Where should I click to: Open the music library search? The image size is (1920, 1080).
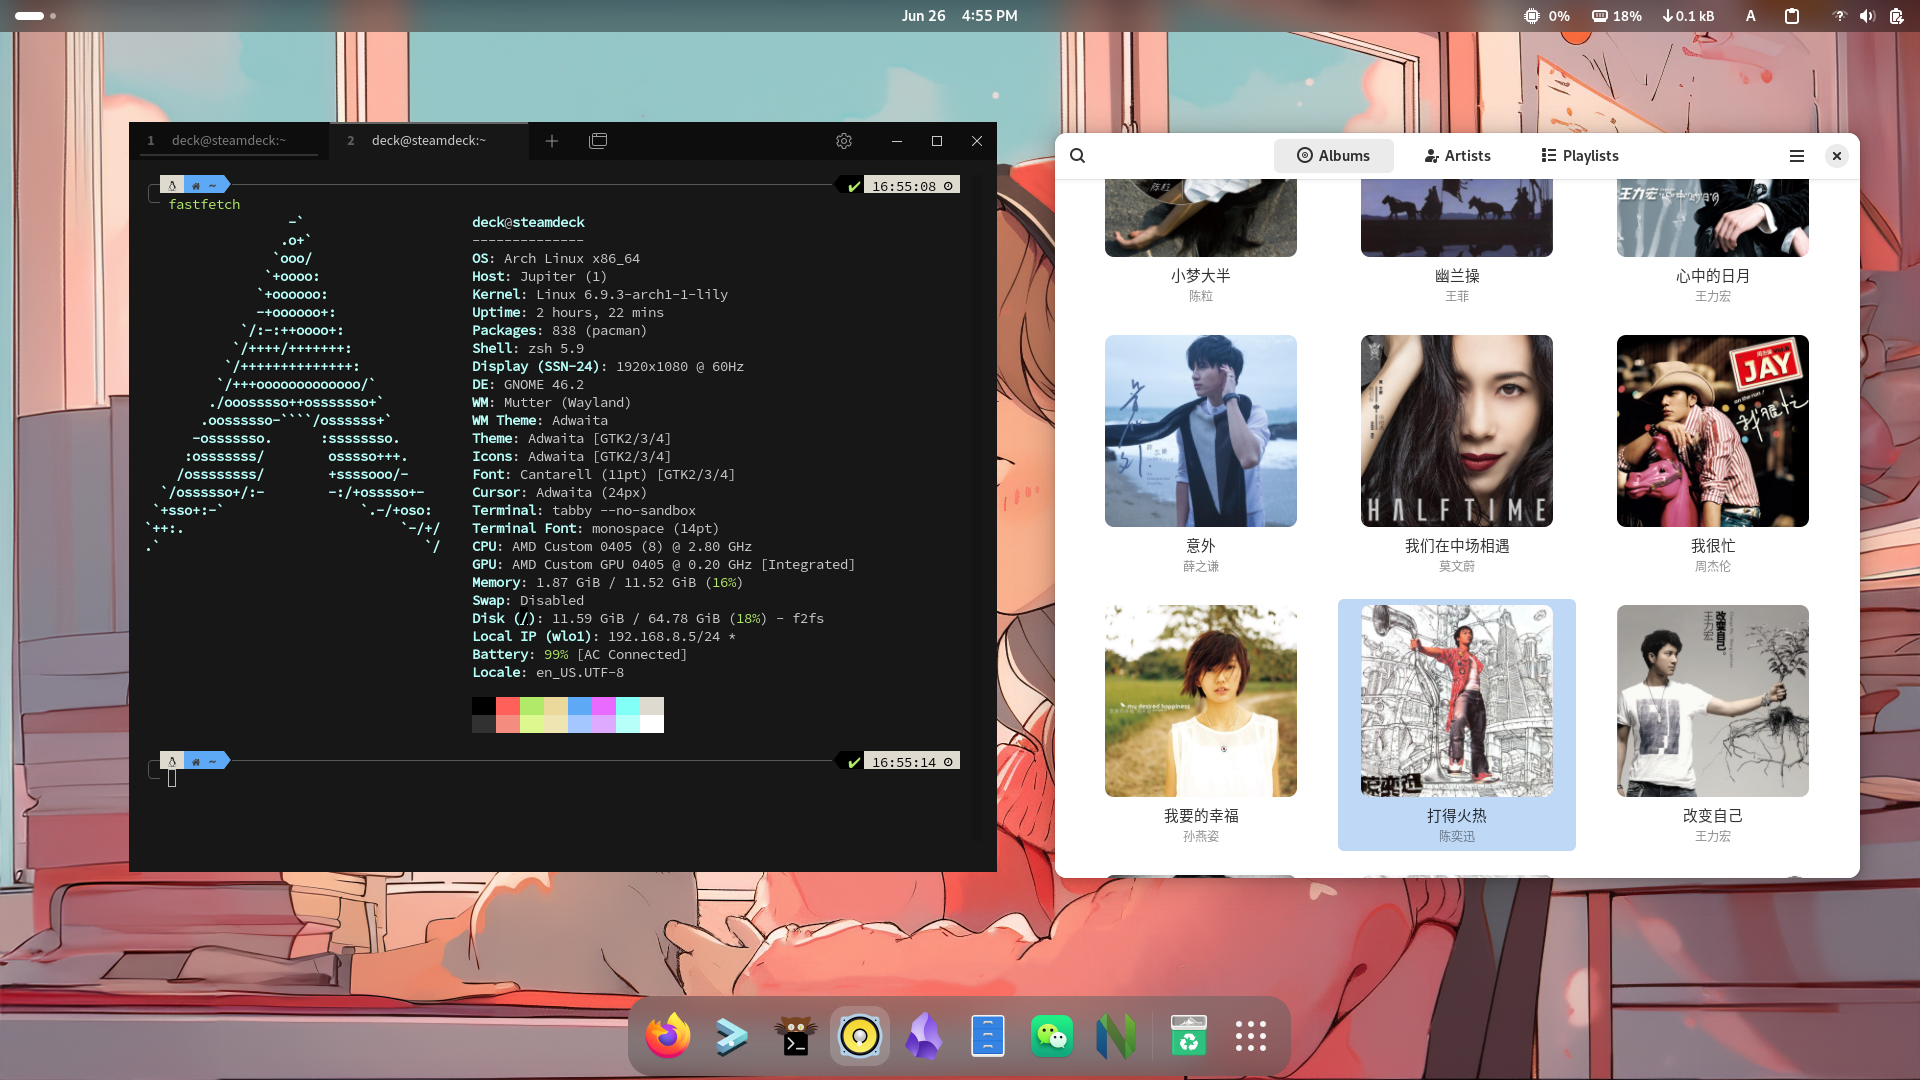pyautogui.click(x=1077, y=156)
